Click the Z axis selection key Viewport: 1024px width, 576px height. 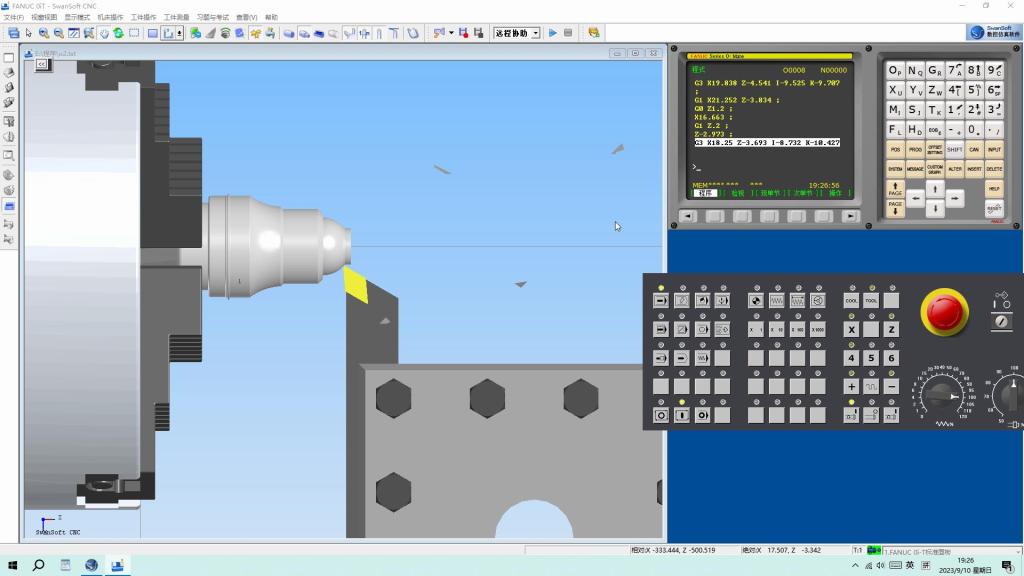891,329
